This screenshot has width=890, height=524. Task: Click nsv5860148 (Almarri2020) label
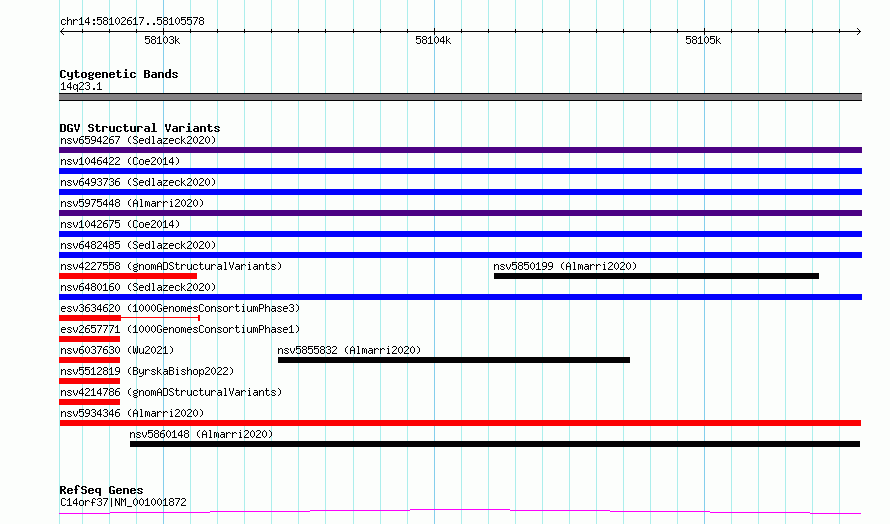[201, 434]
